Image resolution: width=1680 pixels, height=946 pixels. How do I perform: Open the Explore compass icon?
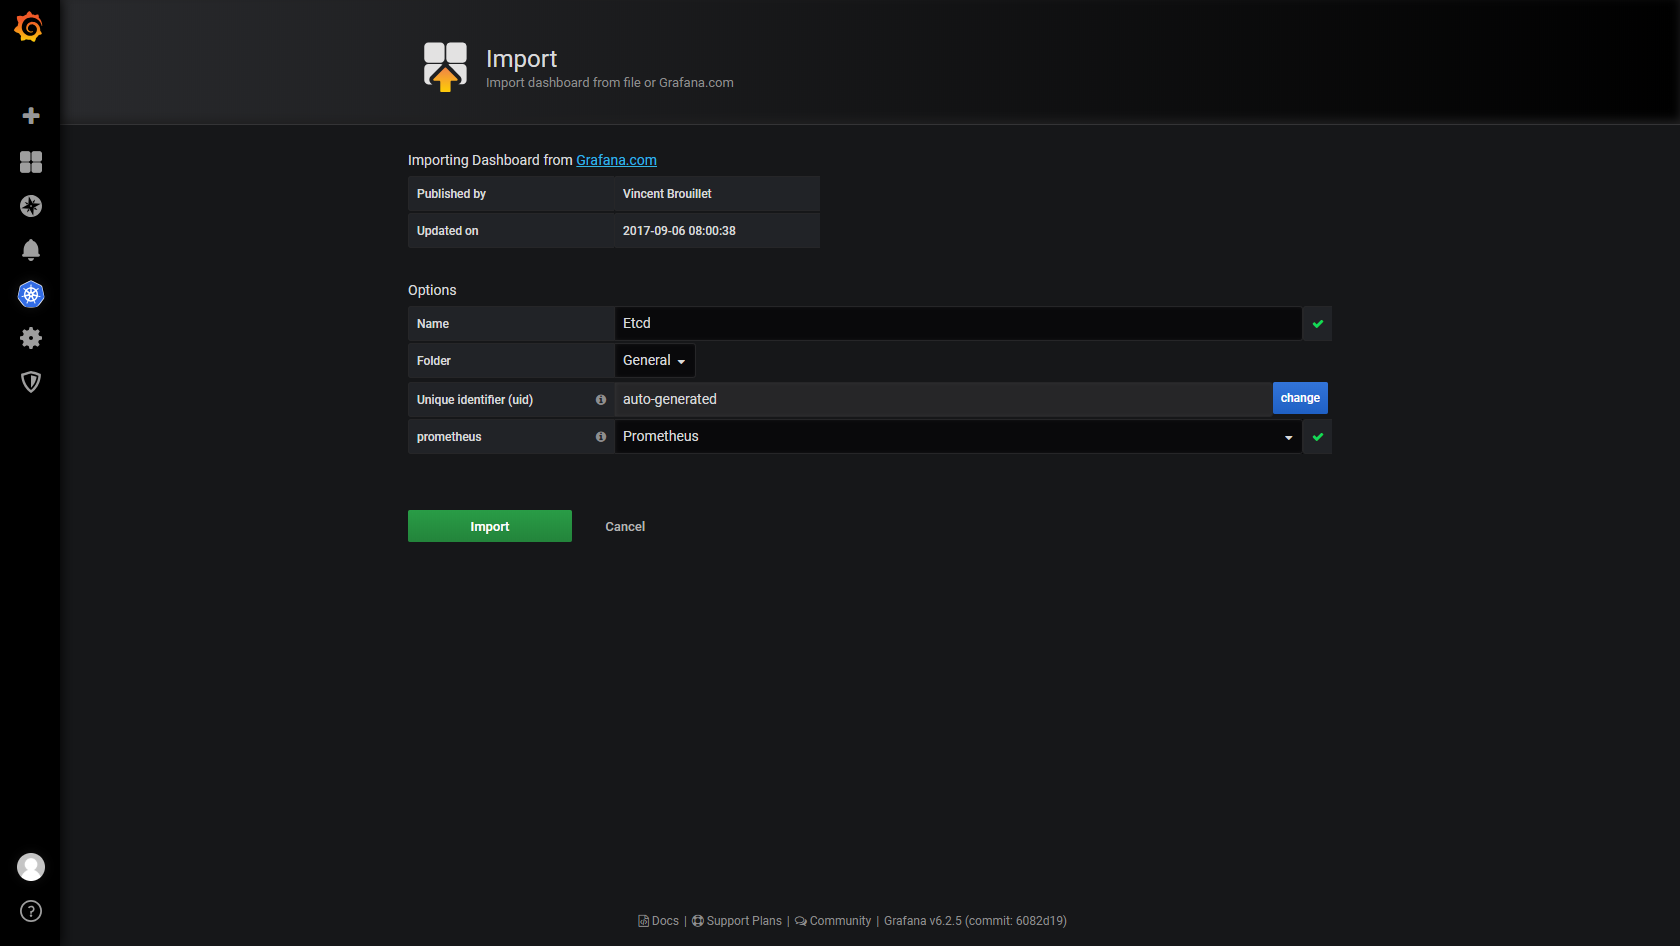[31, 206]
